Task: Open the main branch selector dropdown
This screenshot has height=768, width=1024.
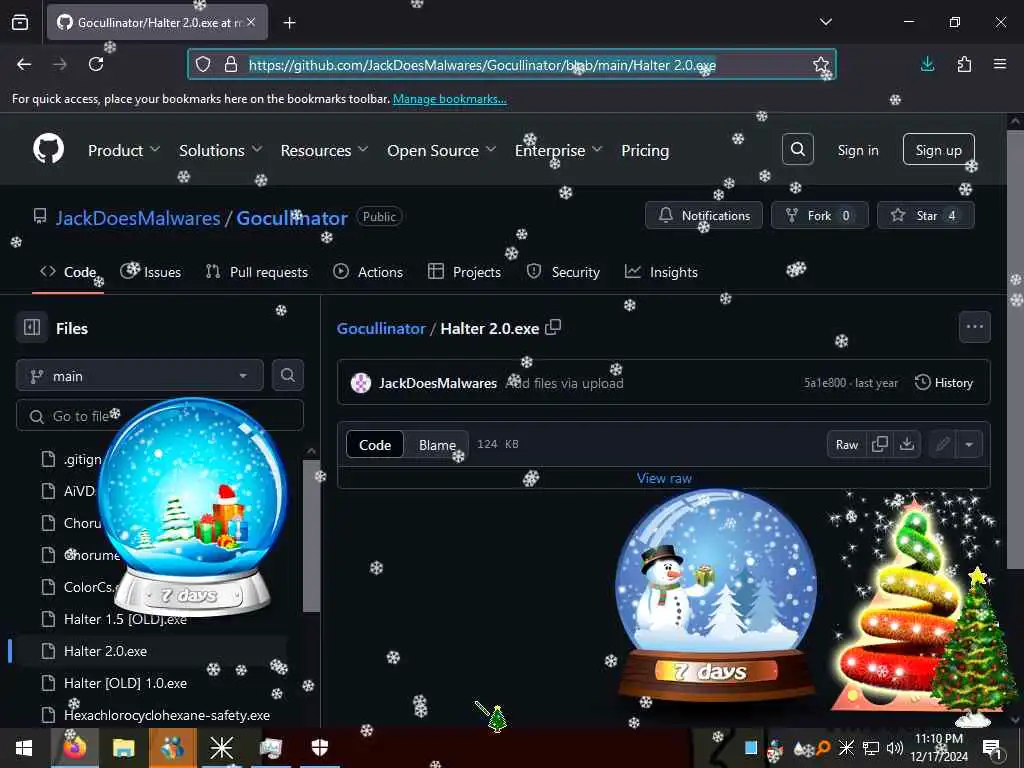Action: 140,376
